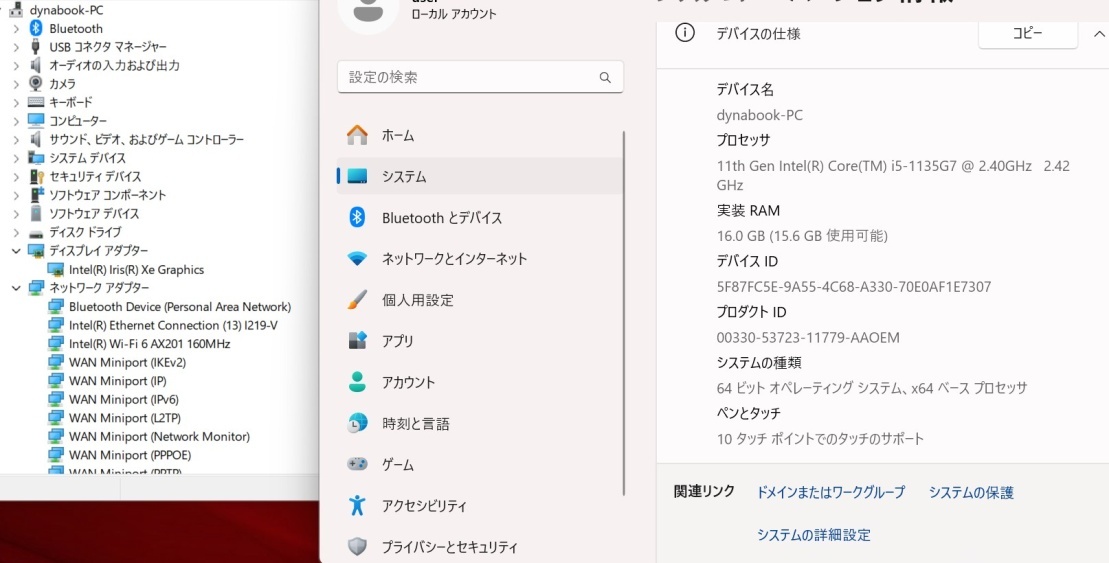Open システムの保護 link
Image resolution: width=1109 pixels, height=563 pixels.
coord(971,492)
